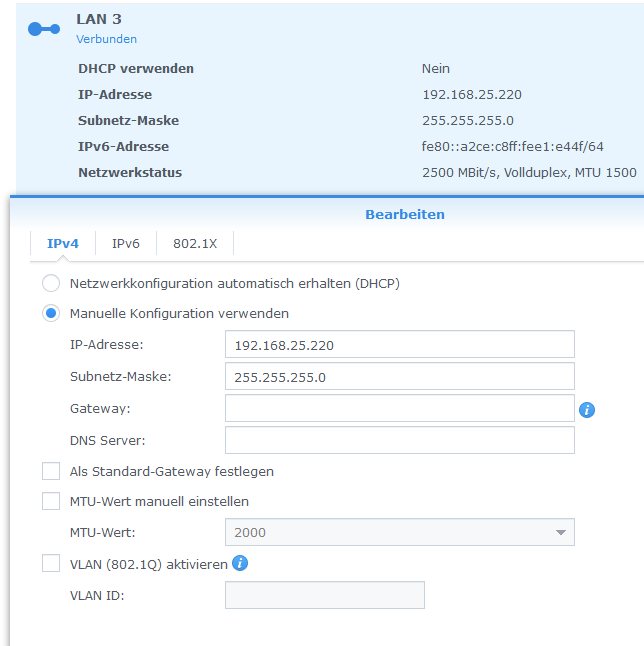
Task: Select automatic DHCP network configuration
Action: click(51, 283)
